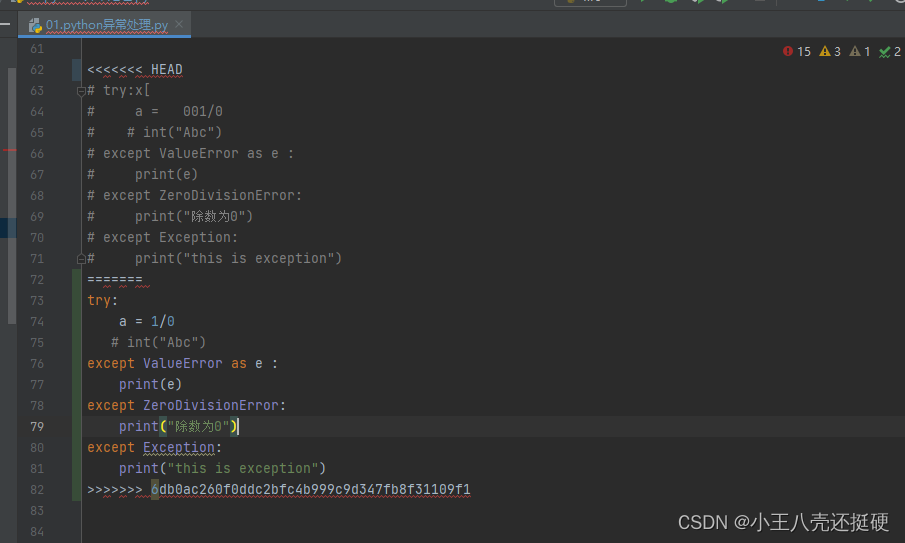
Task: Click line number 72 in the gutter
Action: point(37,279)
